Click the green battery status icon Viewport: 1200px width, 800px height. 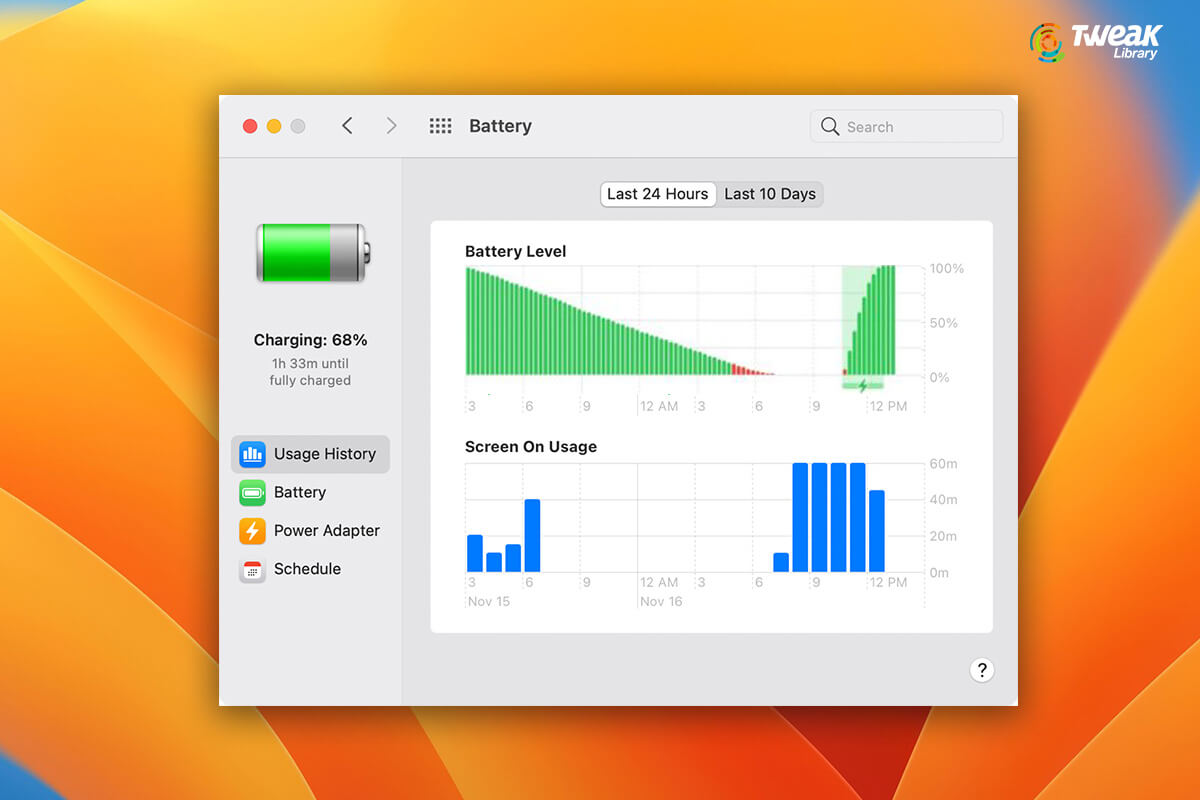(310, 253)
